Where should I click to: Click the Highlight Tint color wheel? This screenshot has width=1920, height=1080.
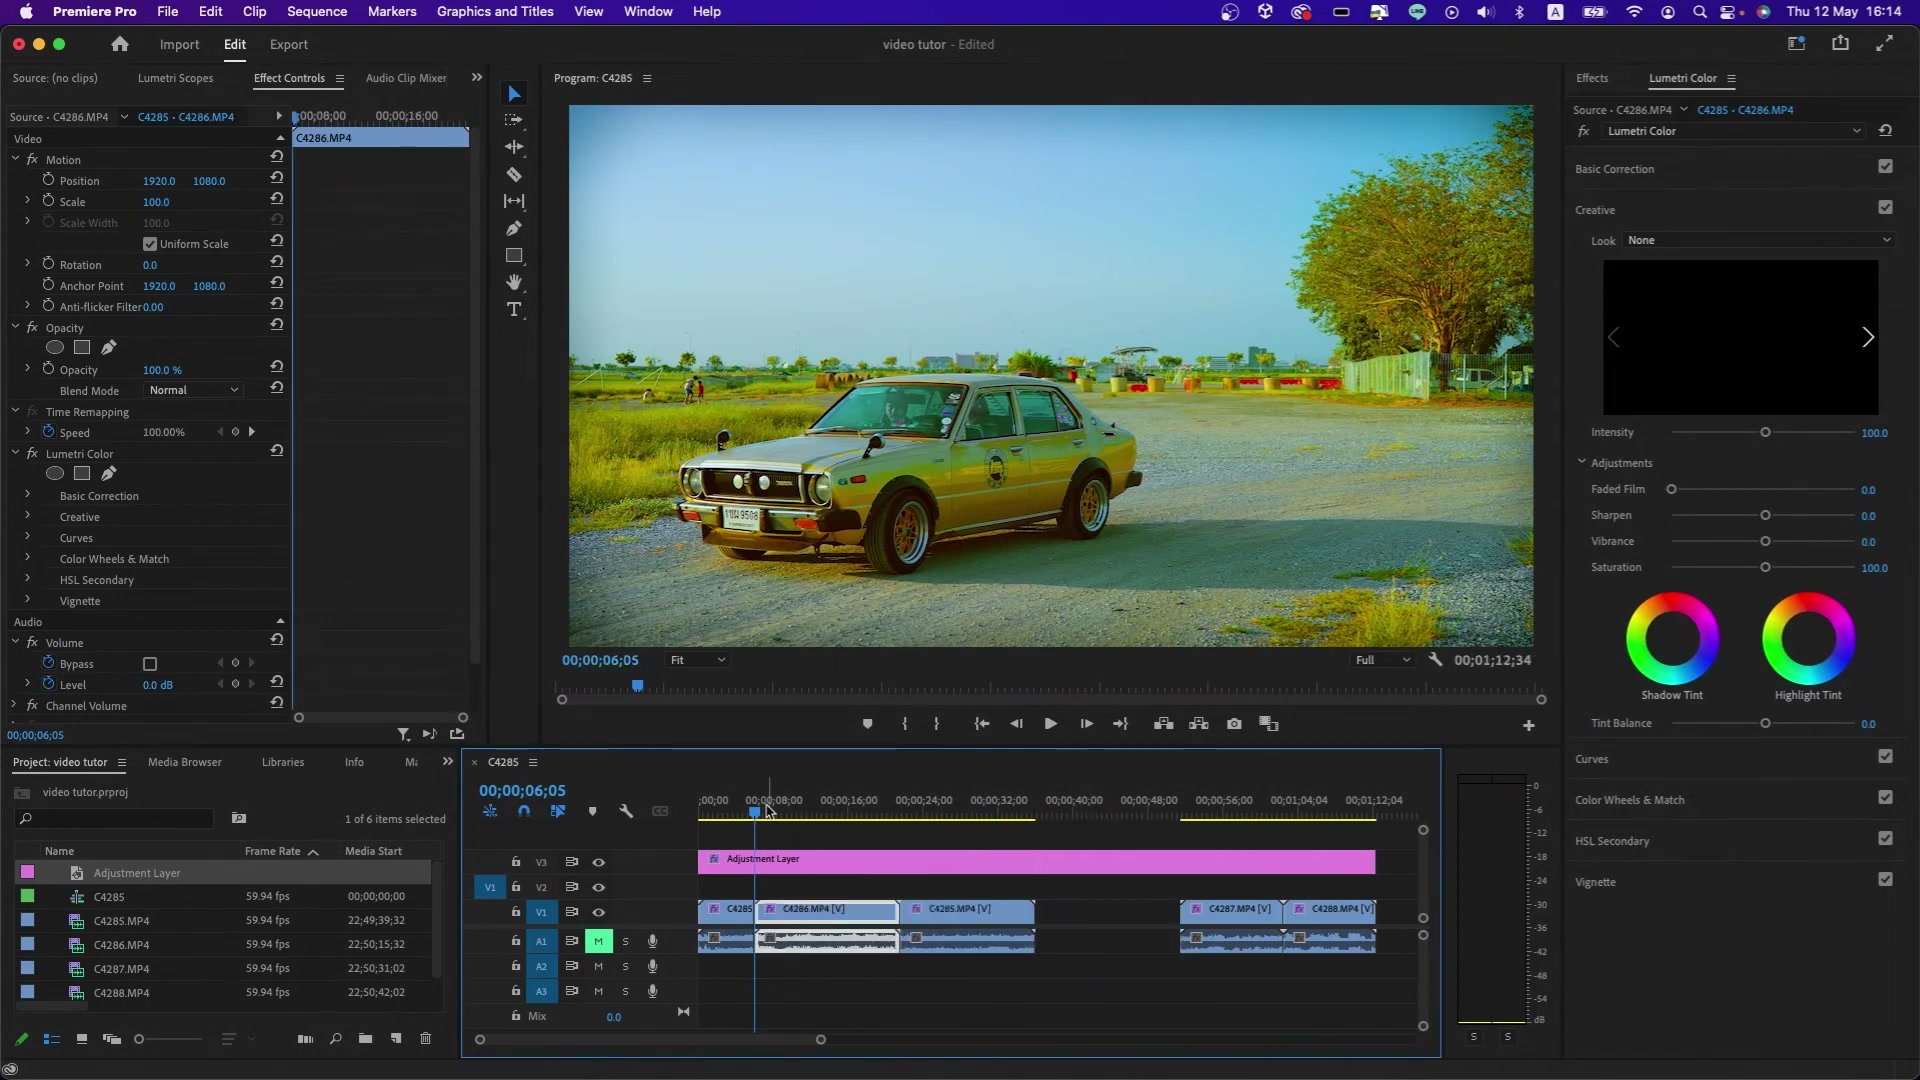(x=1808, y=638)
